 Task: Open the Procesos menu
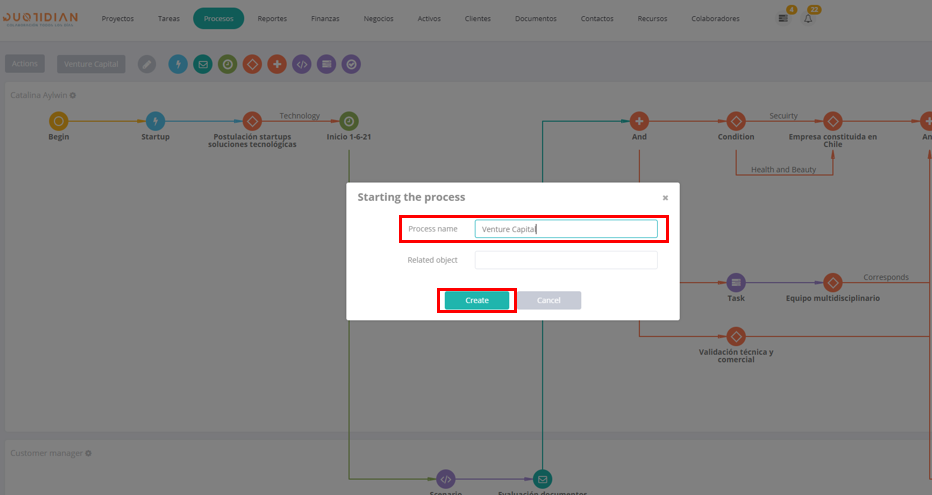coord(218,18)
